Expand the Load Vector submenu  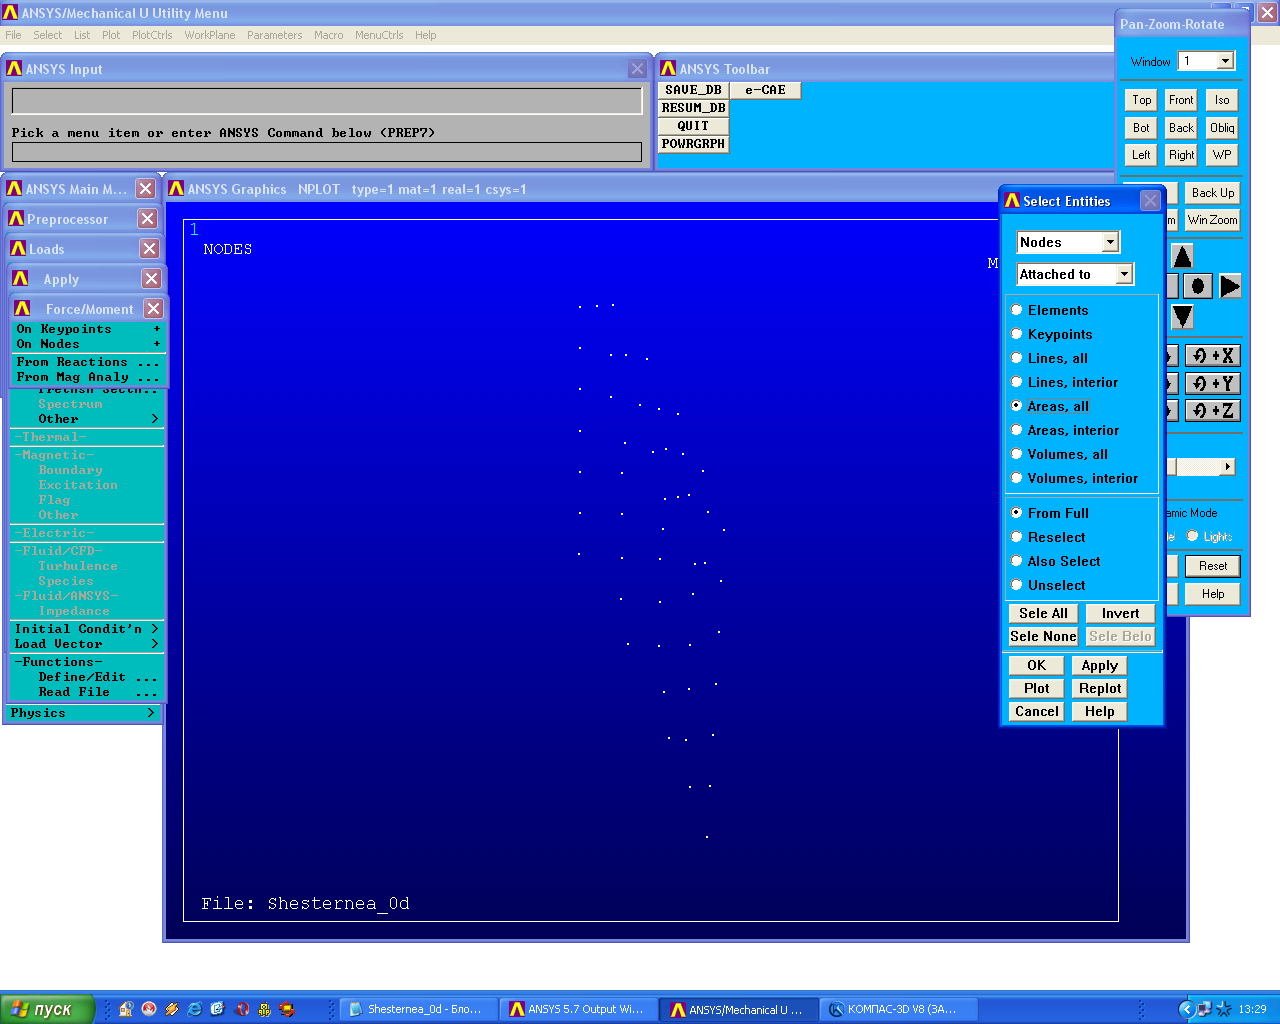[x=87, y=644]
